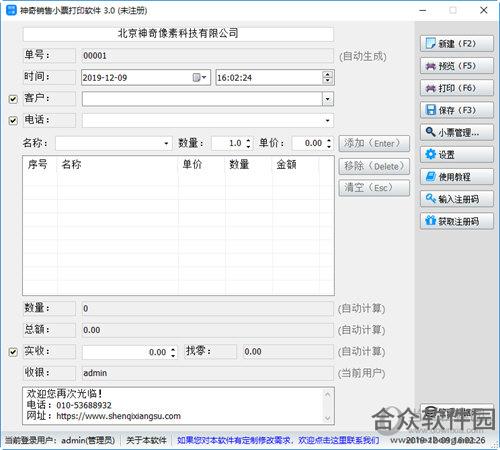Viewport: 500px width, 450px height.
Task: Adjust the 数量 quantity 1.0 spinner
Action: [x=248, y=144]
